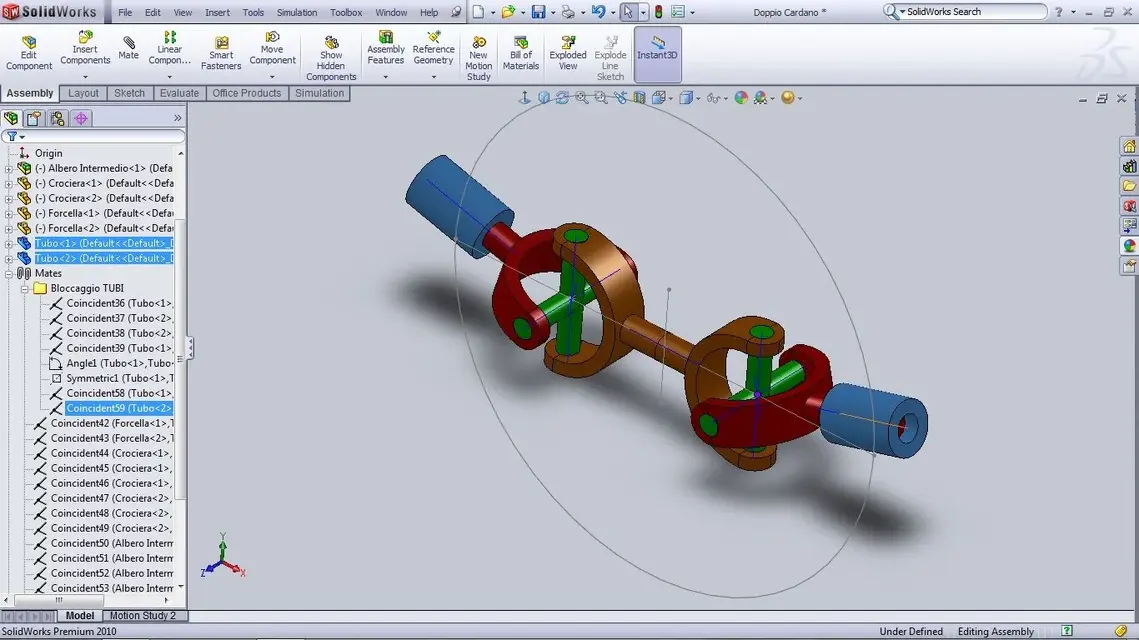Open Smart Fasteners
The image size is (1139, 640).
click(221, 53)
